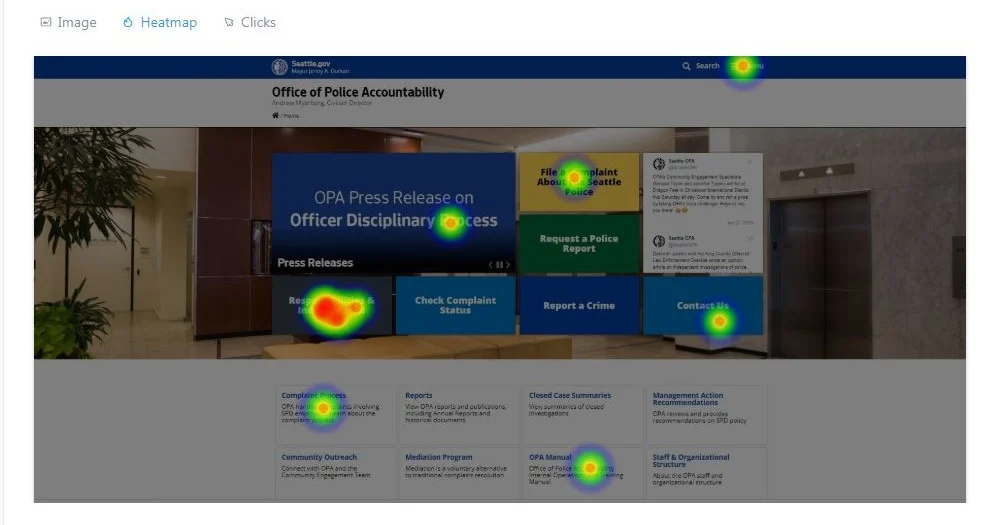993x525 pixels.
Task: Open Management Action Recommendations link
Action: click(688, 399)
